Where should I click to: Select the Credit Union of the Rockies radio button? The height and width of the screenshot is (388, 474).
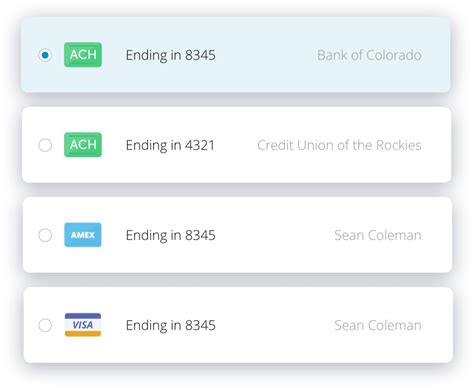coord(45,145)
